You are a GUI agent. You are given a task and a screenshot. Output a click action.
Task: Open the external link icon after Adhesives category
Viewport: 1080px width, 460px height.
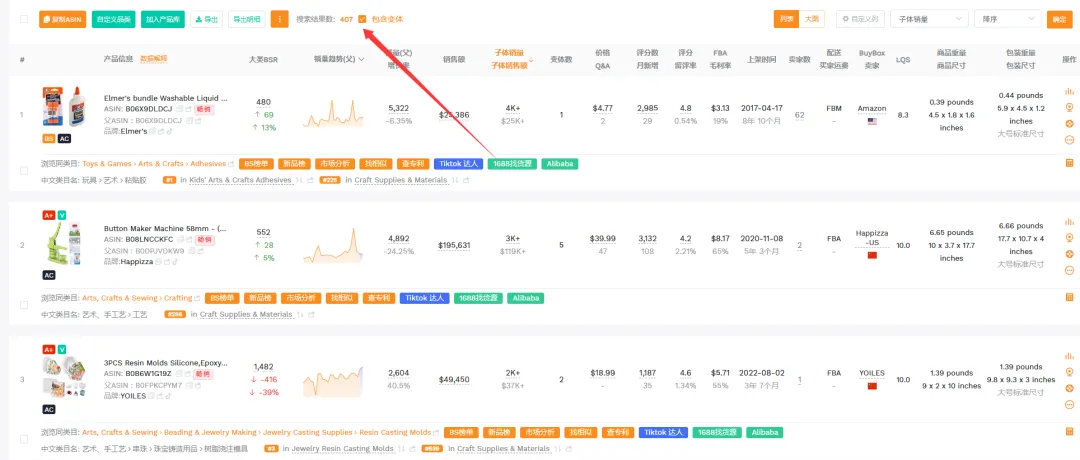coord(231,164)
